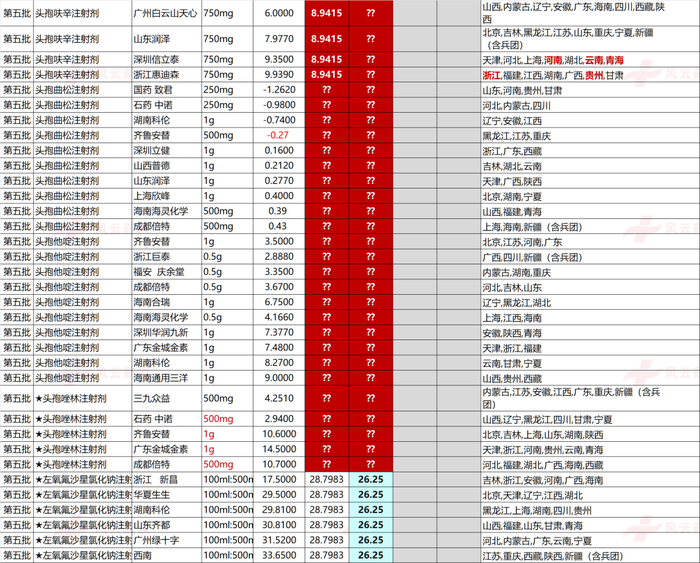This screenshot has height=563, width=700.
Task: Select the regions cell 安徽,陕西,青海
Action: [x=590, y=333]
